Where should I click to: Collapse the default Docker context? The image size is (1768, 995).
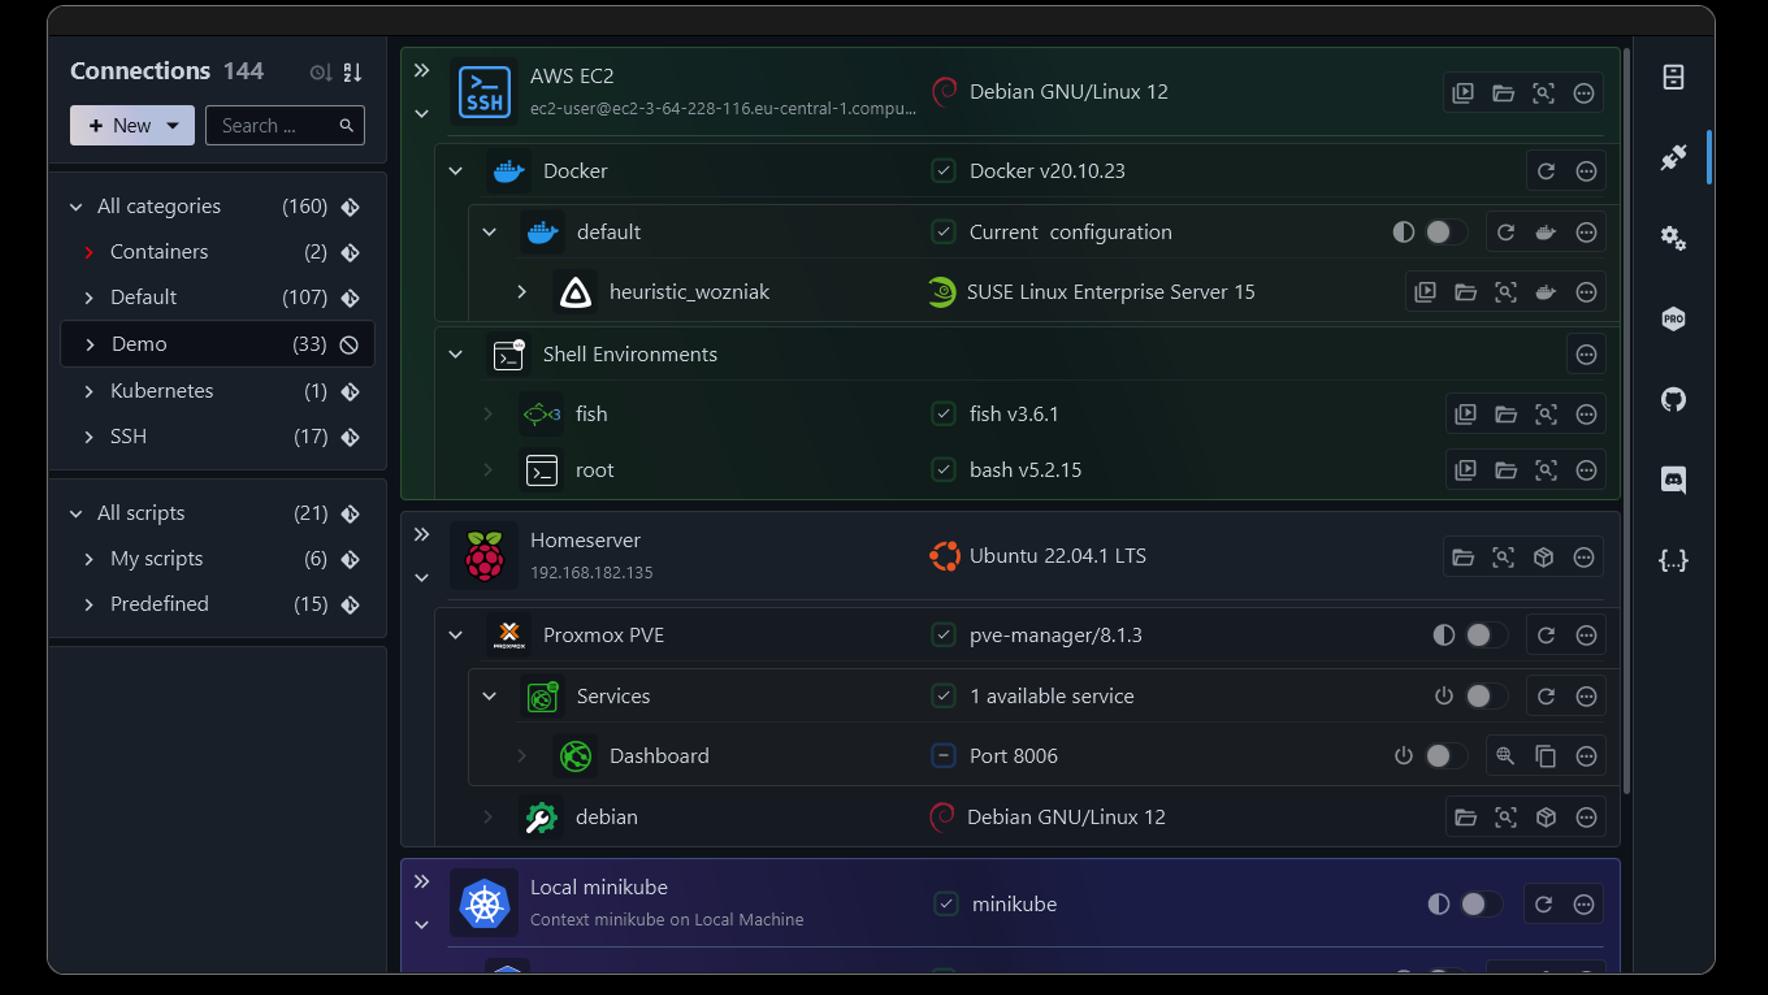click(489, 232)
